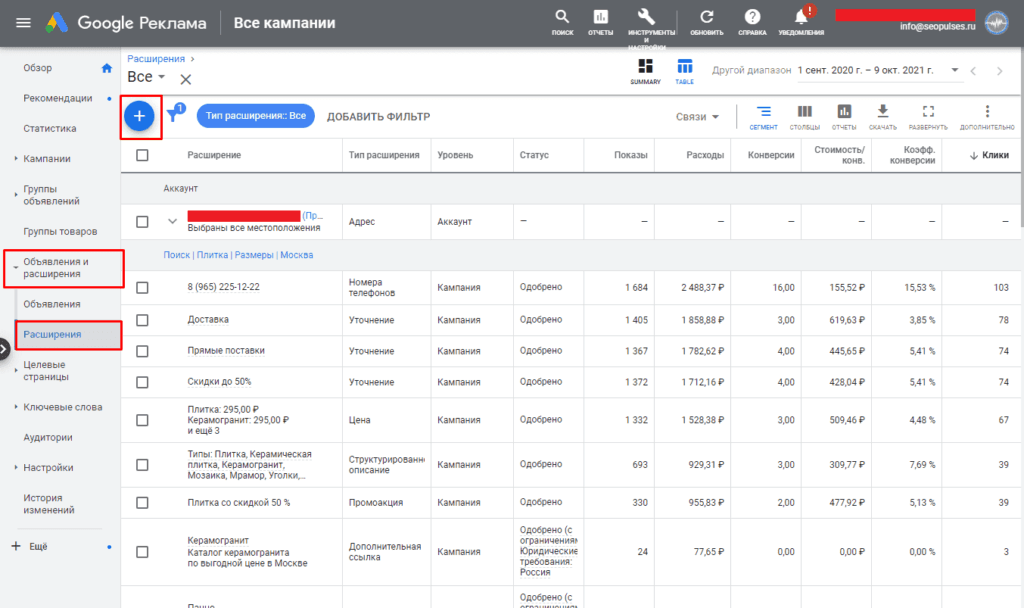
Task: Expand the collapsed side panel arrow
Action: coord(4,349)
